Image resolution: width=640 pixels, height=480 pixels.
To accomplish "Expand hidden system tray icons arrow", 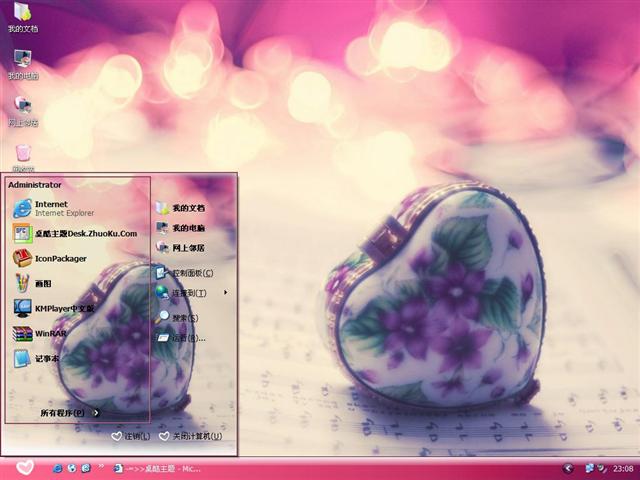I will point(568,469).
